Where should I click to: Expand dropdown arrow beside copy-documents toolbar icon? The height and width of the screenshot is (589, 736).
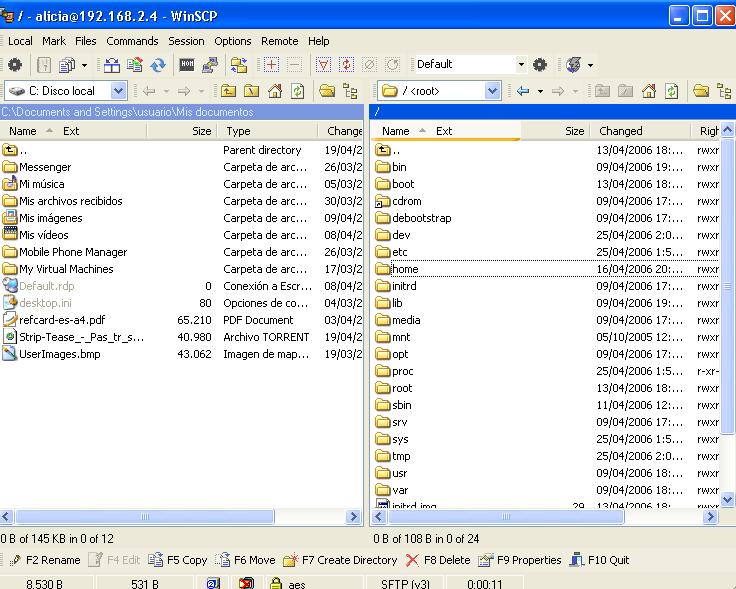pos(84,65)
